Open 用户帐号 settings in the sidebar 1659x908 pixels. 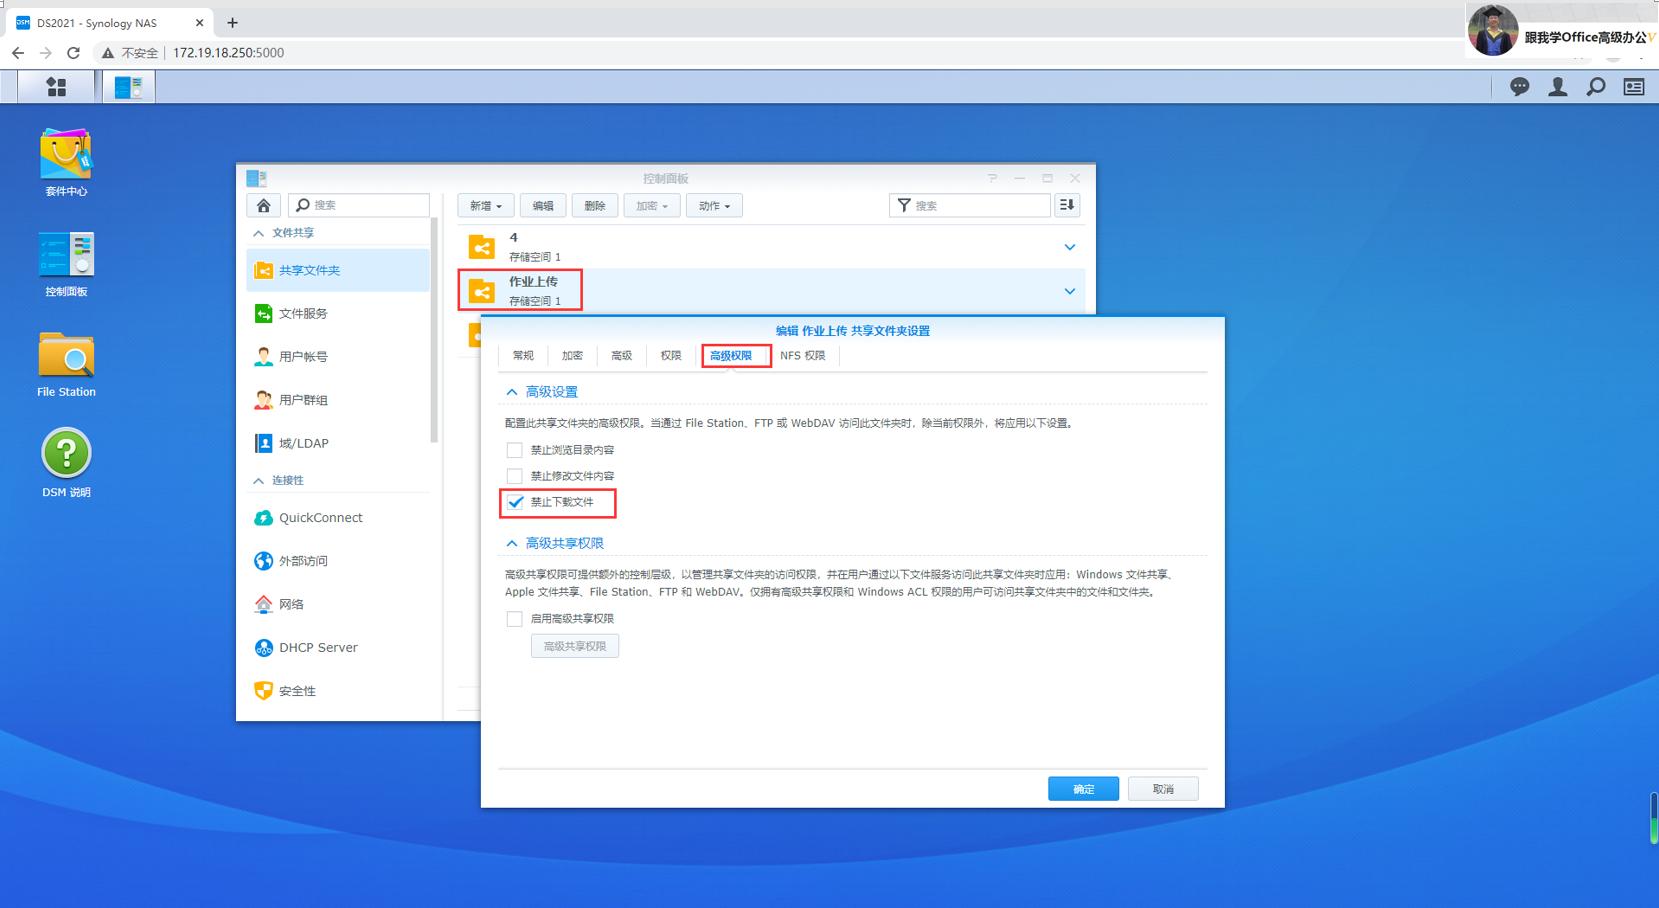(303, 356)
